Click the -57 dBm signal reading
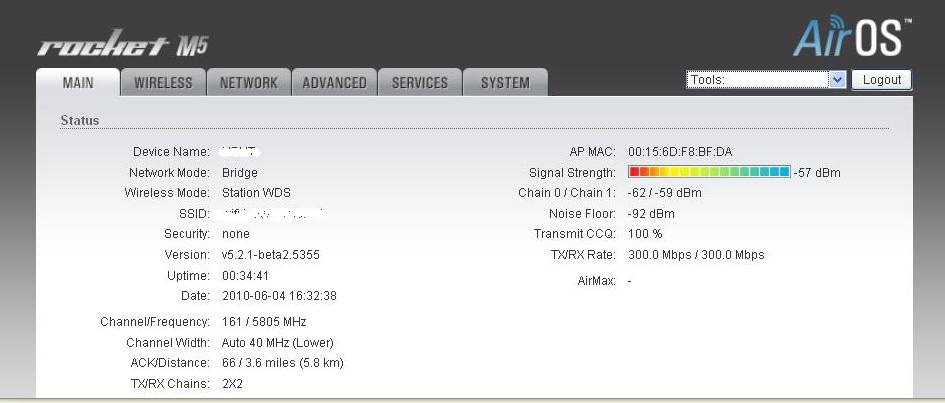Viewport: 945px width, 403px height. tap(817, 173)
